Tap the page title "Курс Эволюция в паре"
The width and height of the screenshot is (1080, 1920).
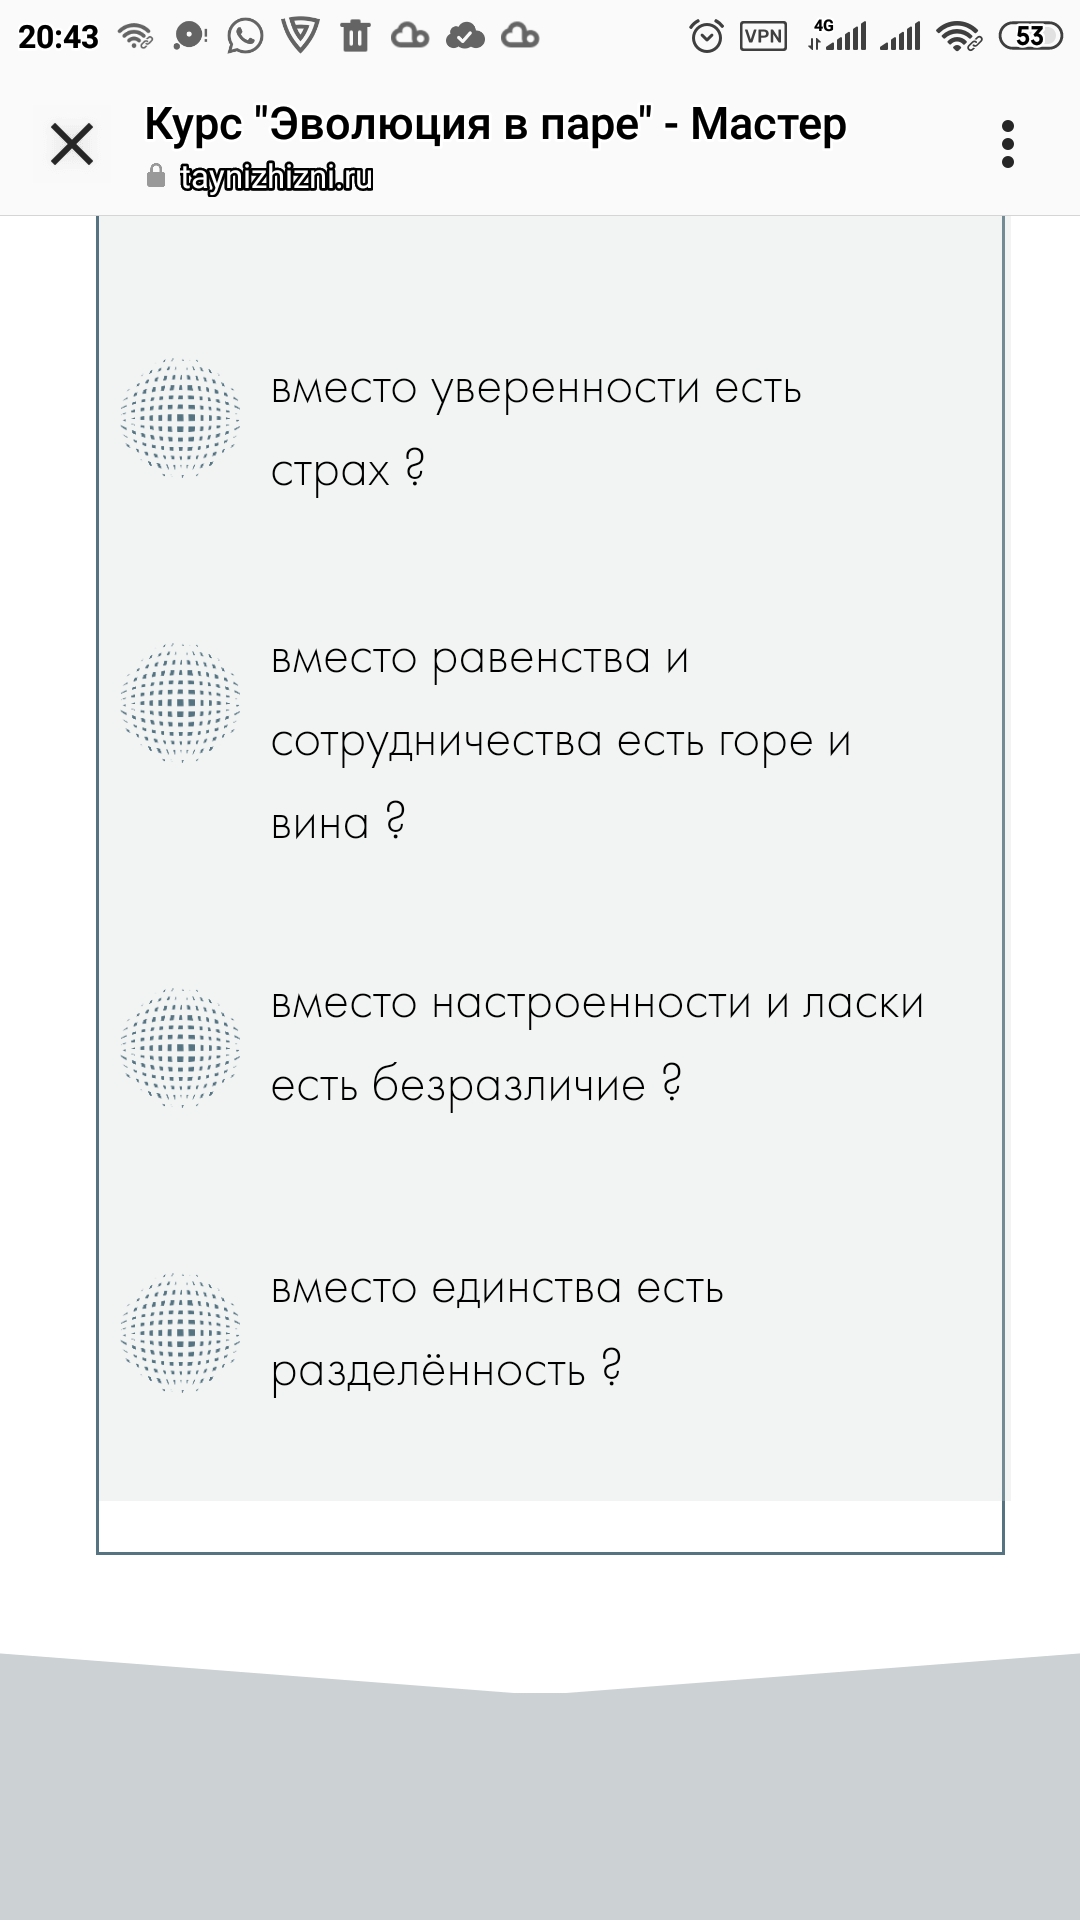click(495, 125)
